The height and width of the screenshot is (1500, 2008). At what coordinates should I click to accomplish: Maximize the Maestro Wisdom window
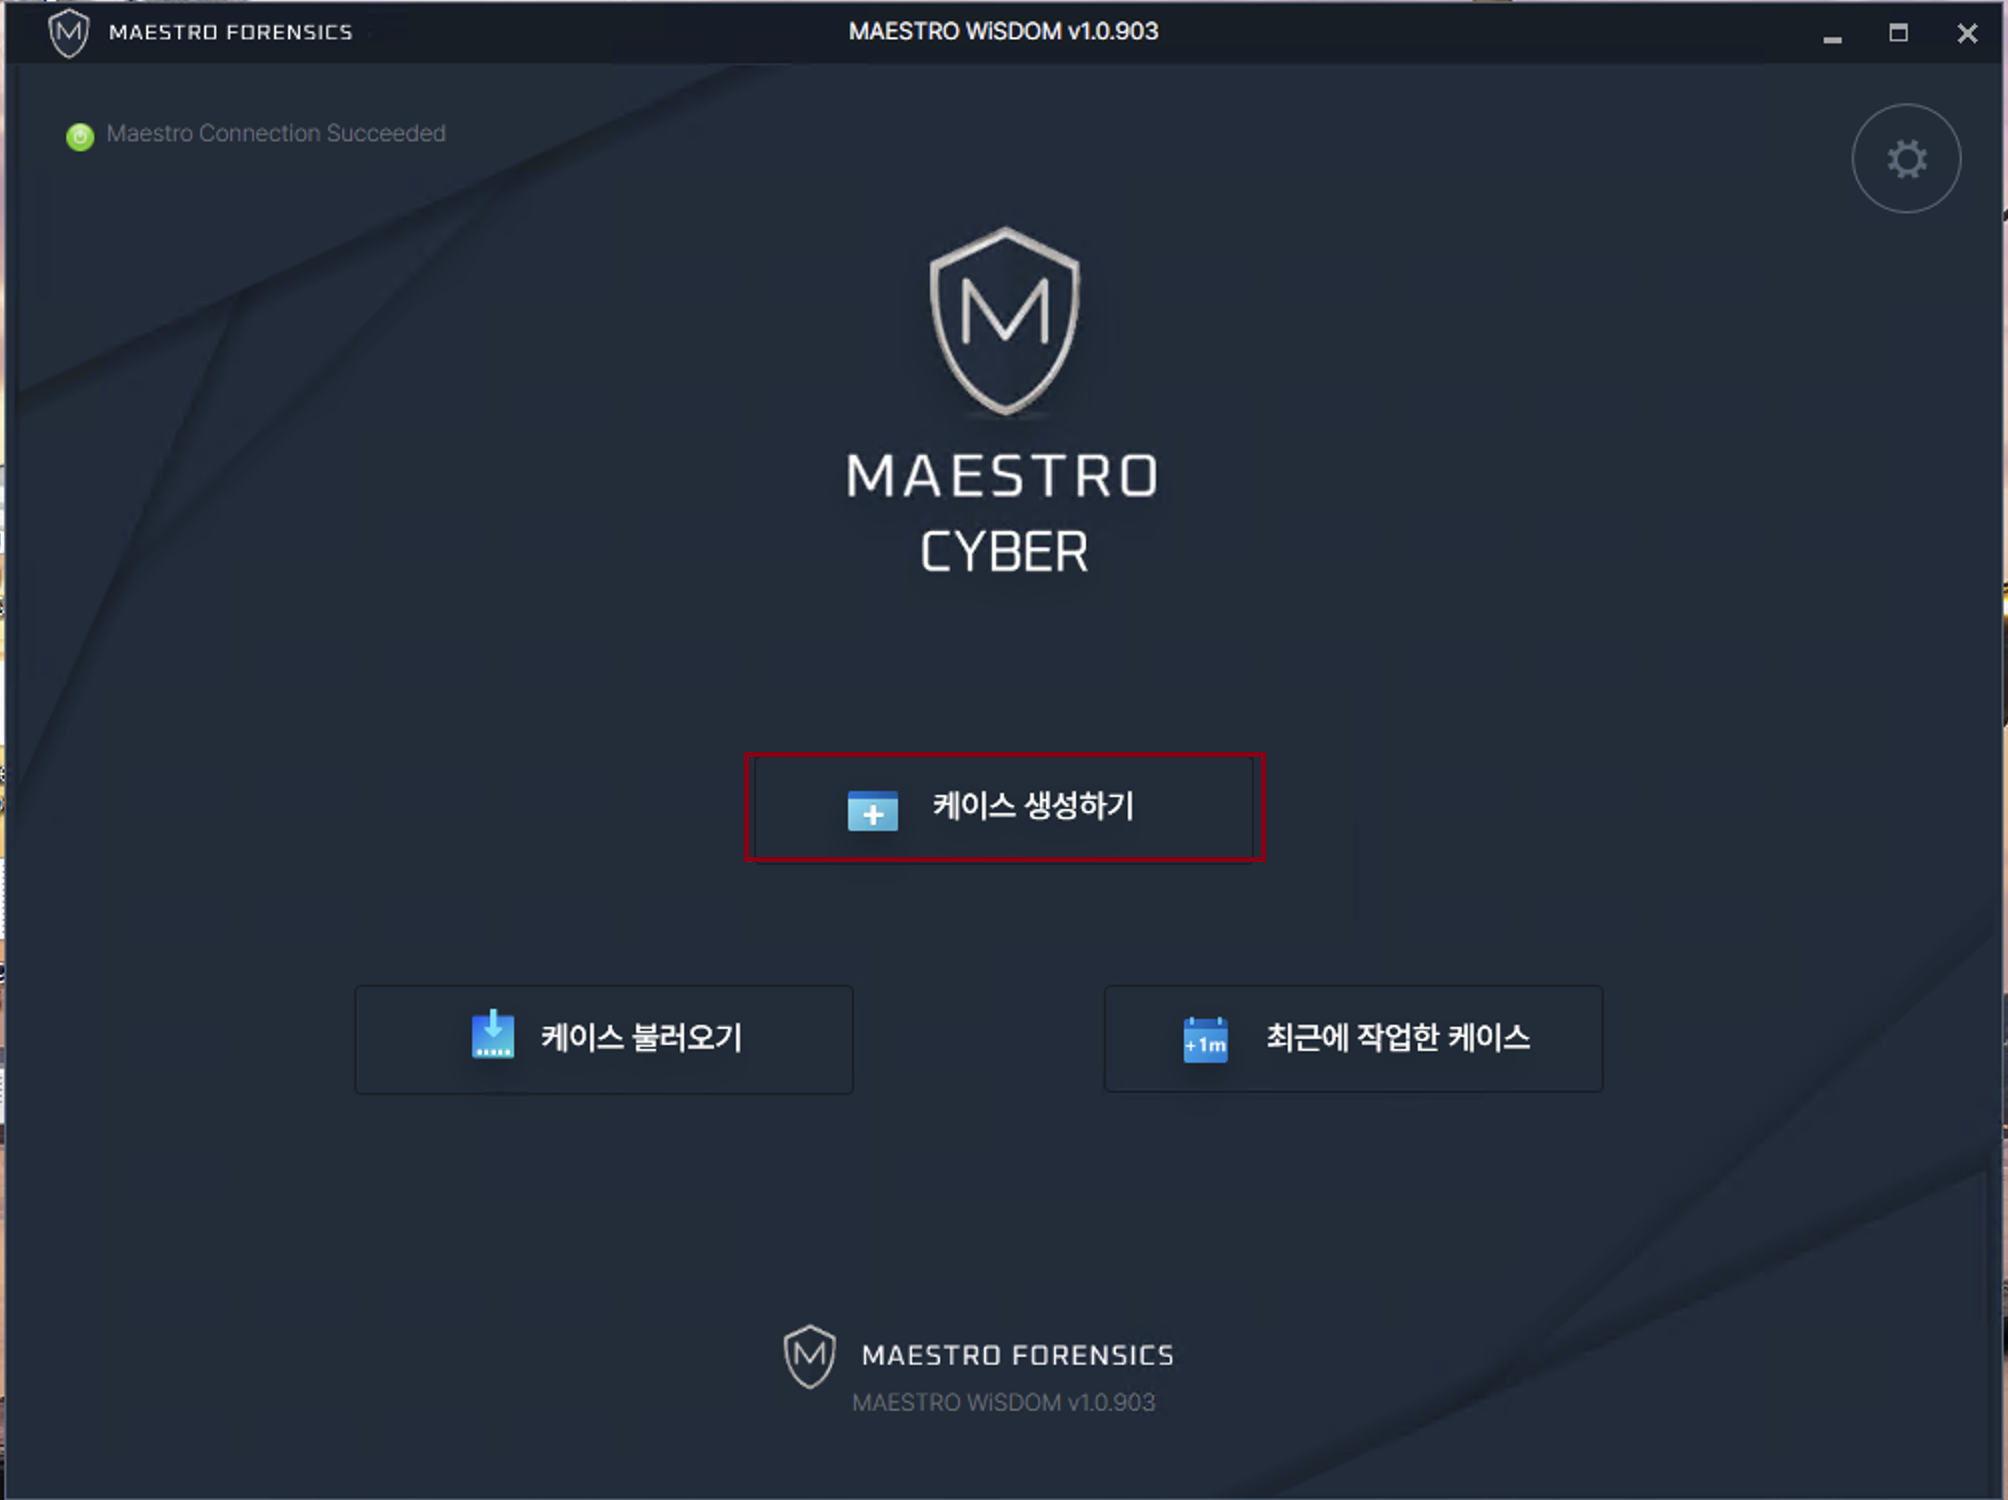tap(1898, 33)
